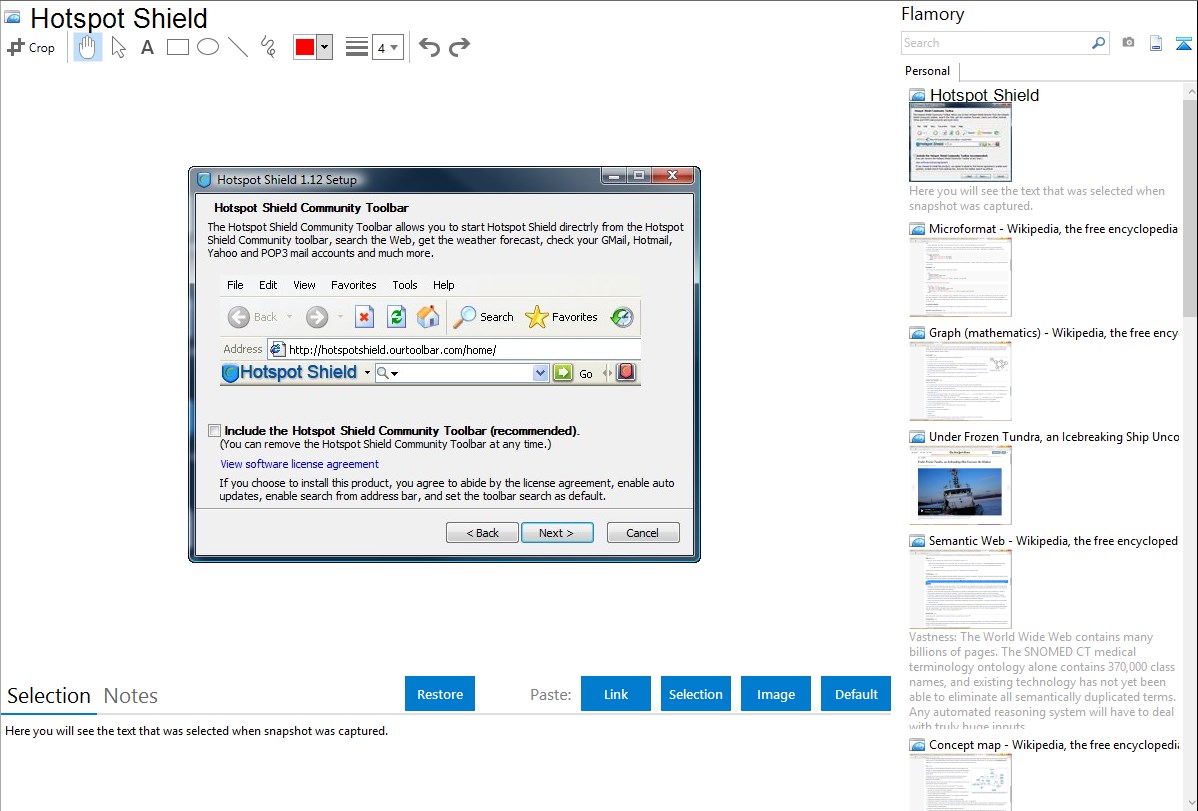Click the red color swatch
This screenshot has height=811, width=1198.
pyautogui.click(x=305, y=47)
